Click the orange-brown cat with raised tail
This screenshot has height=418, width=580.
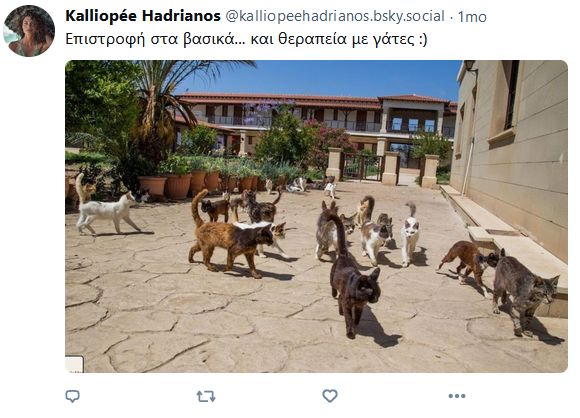pyautogui.click(x=229, y=237)
